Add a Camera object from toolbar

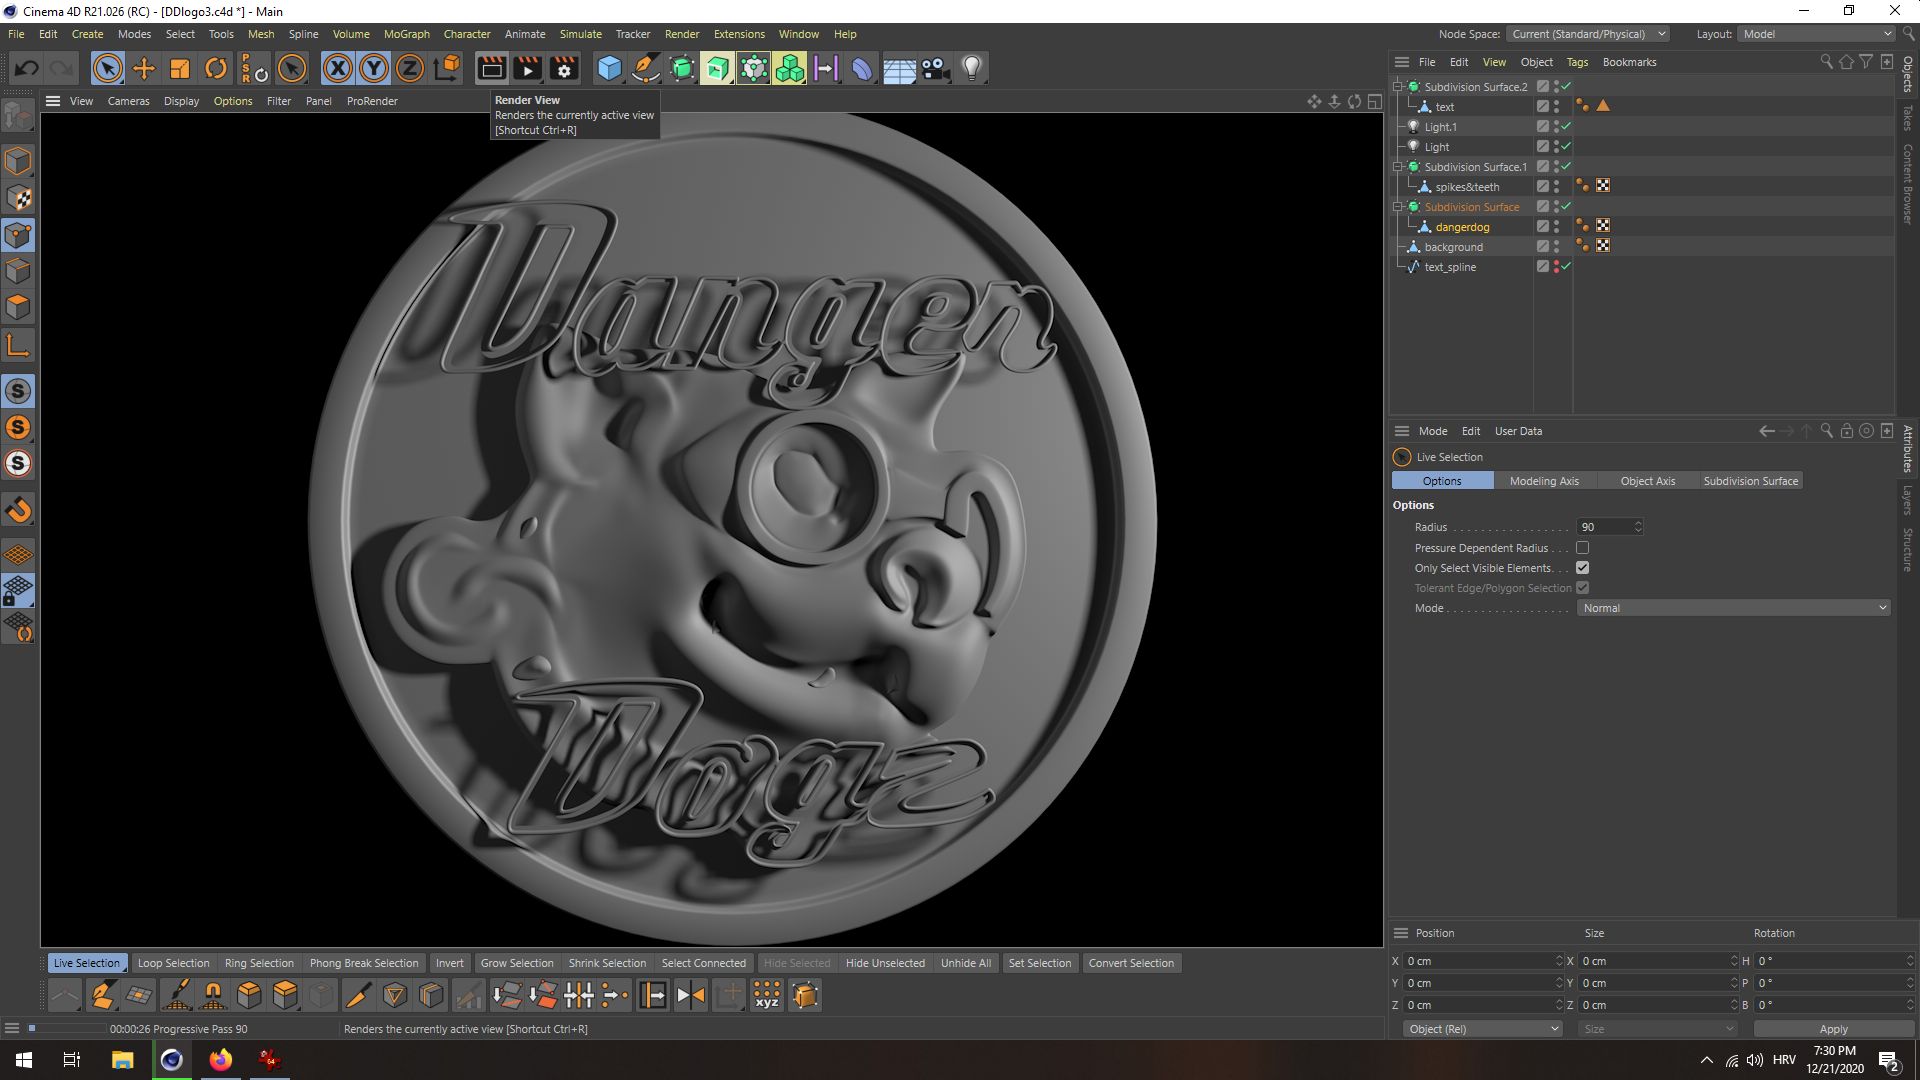(935, 68)
